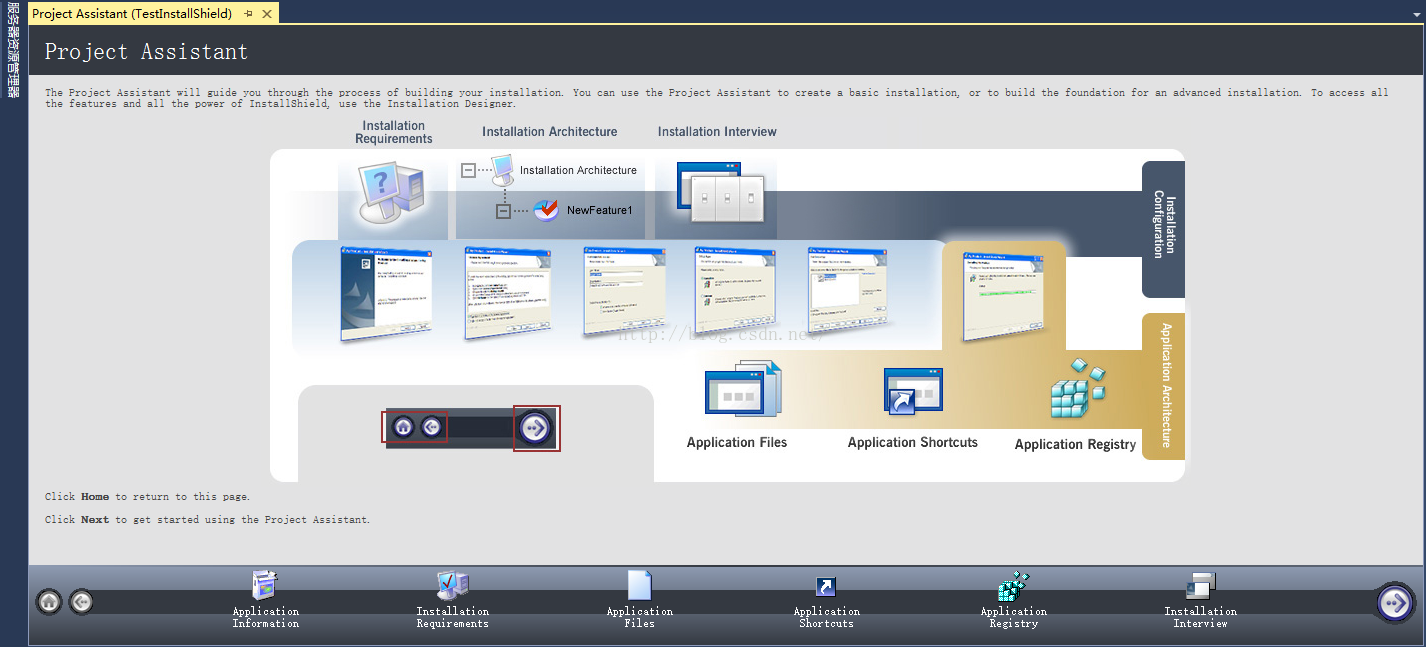Click the Application Shortcuts icon in diagram
This screenshot has width=1426, height=647.
click(x=913, y=392)
